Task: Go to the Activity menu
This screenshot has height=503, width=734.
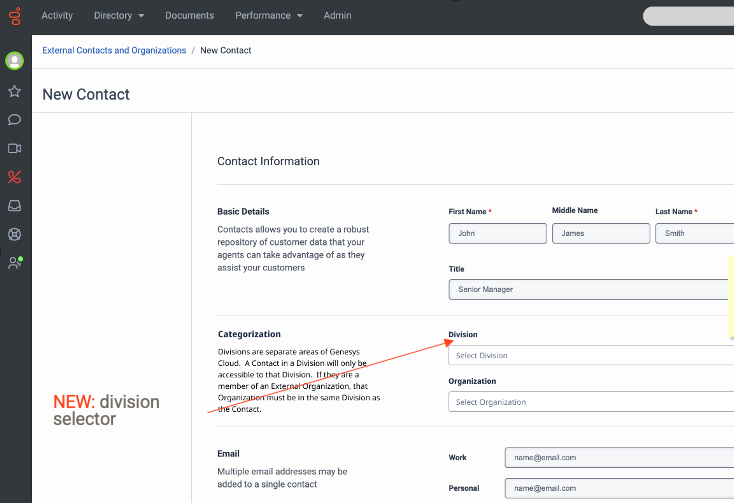Action: click(x=57, y=16)
